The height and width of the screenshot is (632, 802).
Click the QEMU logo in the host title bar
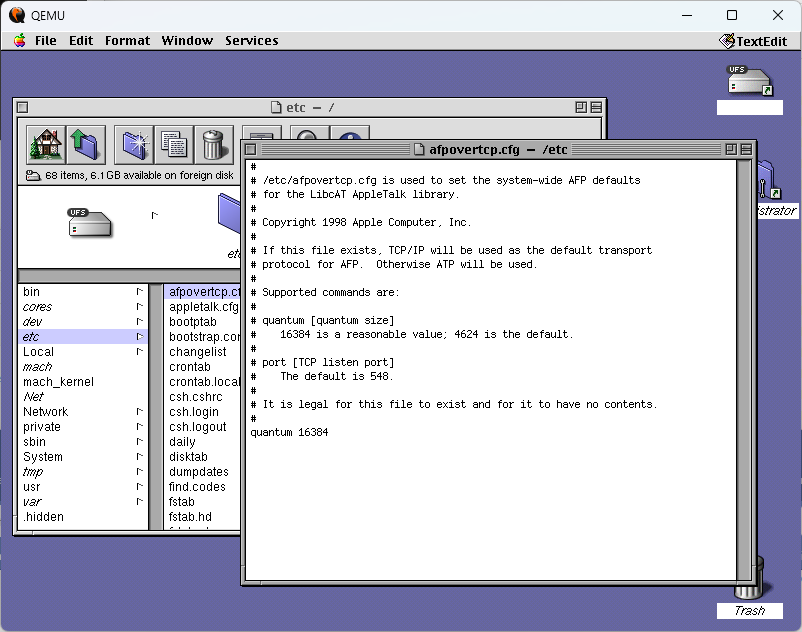(x=17, y=15)
